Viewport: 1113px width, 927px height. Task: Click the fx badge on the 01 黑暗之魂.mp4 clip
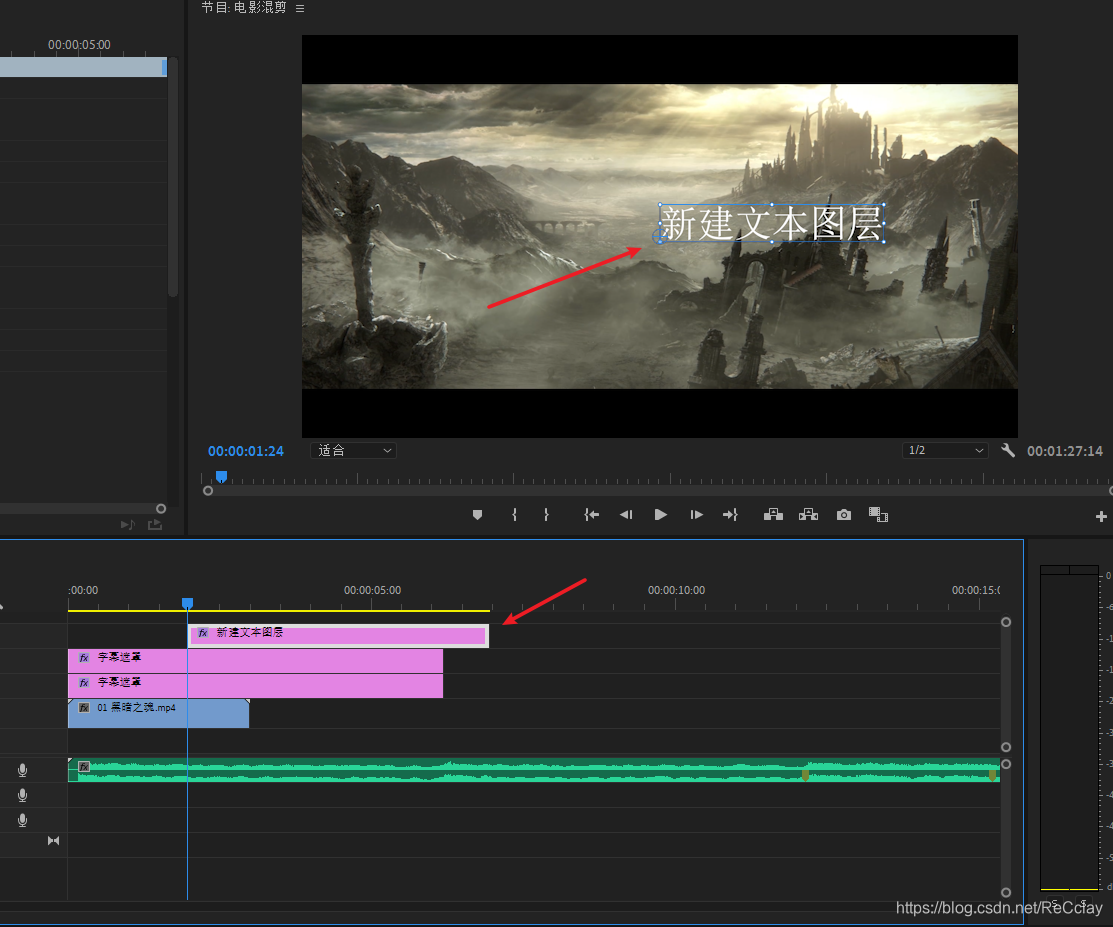pos(84,708)
